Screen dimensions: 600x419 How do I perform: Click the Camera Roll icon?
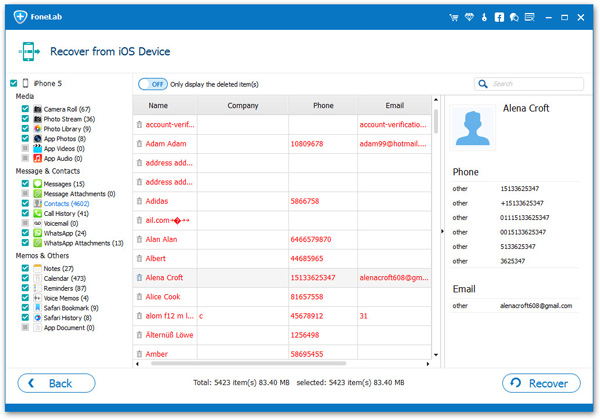coord(38,109)
